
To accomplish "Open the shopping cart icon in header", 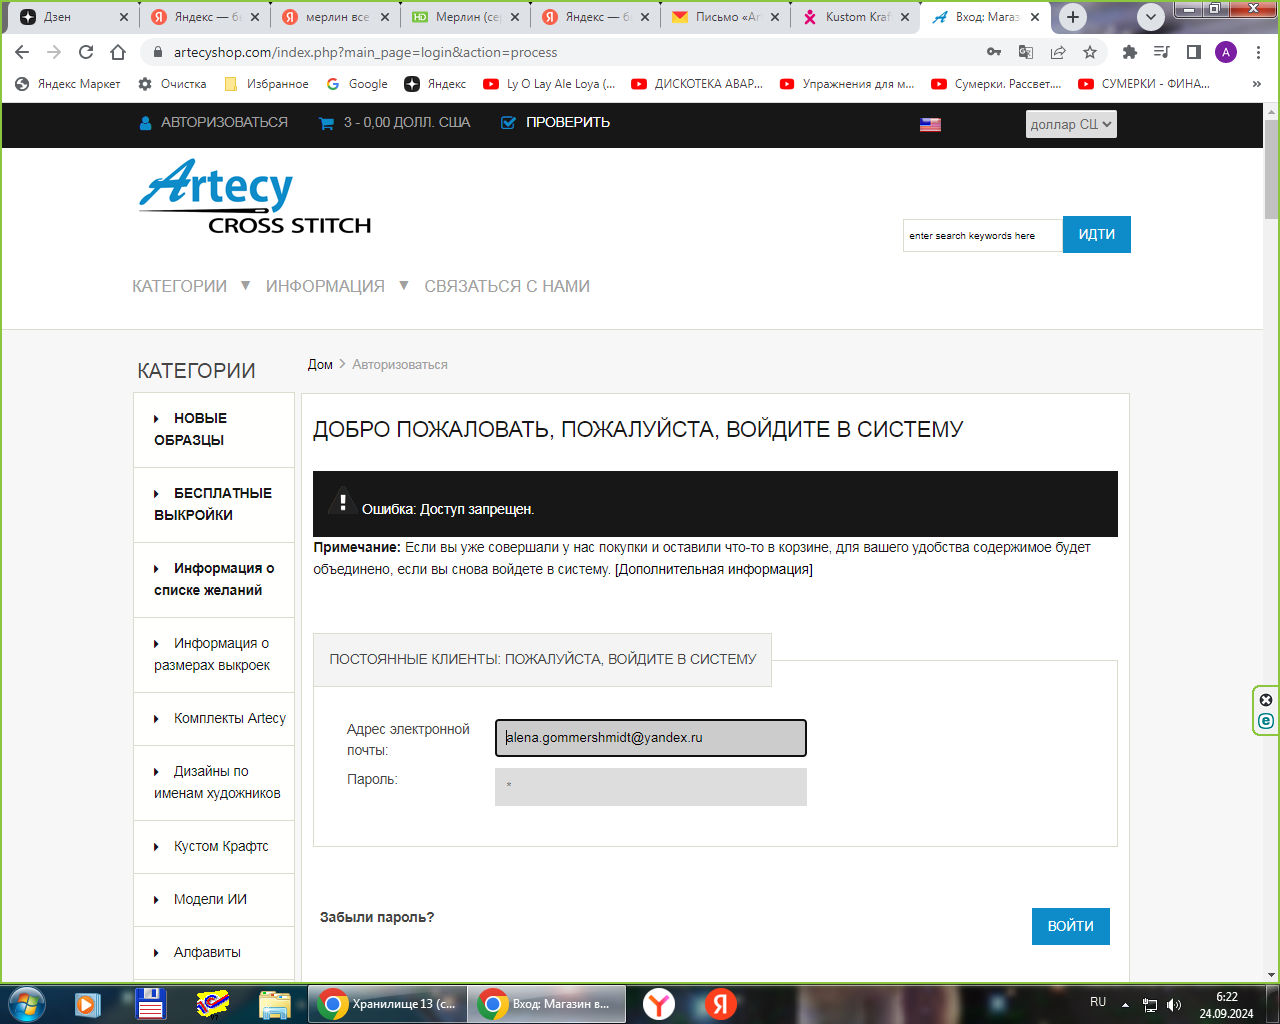I will (326, 123).
